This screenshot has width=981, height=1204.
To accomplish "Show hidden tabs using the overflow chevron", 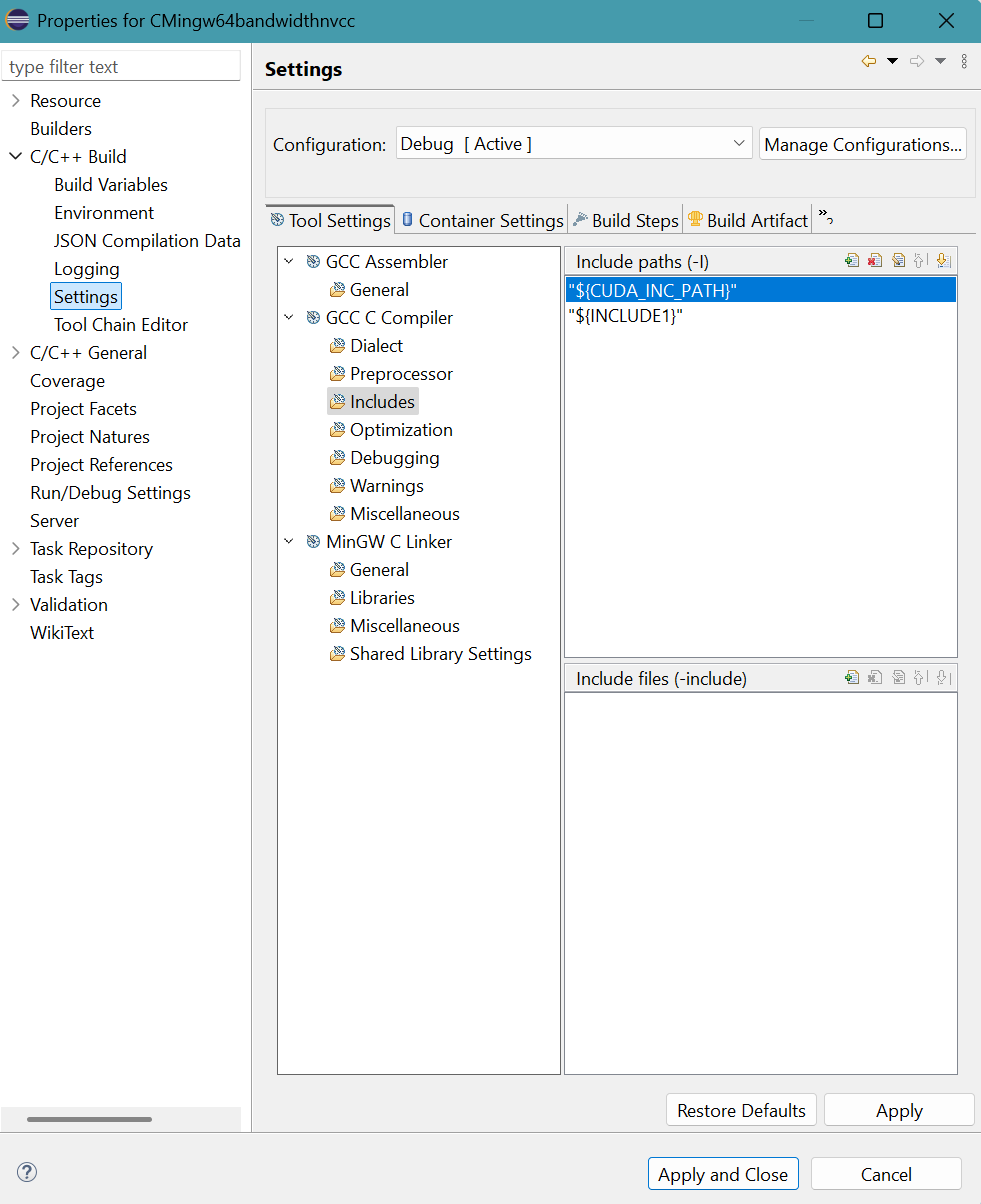I will tap(826, 216).
